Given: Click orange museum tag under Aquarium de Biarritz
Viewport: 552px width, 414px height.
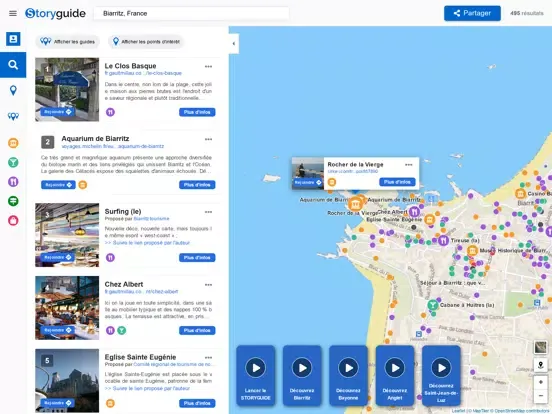Looking at the screenshot, I should point(83,185).
